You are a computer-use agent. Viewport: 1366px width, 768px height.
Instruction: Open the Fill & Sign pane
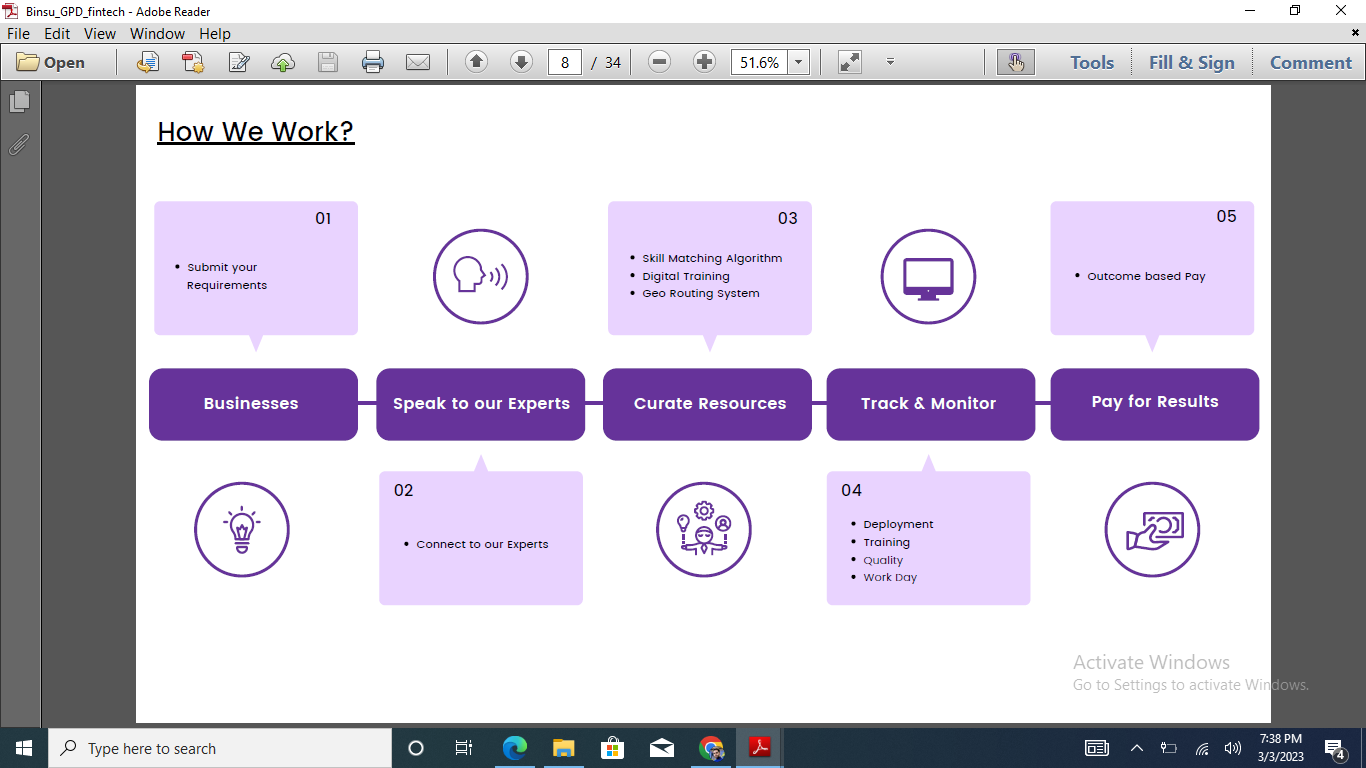tap(1191, 62)
